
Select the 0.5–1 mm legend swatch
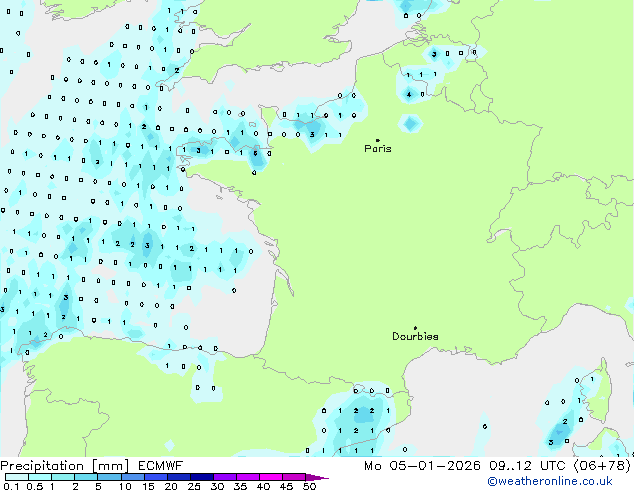[x=40, y=477]
